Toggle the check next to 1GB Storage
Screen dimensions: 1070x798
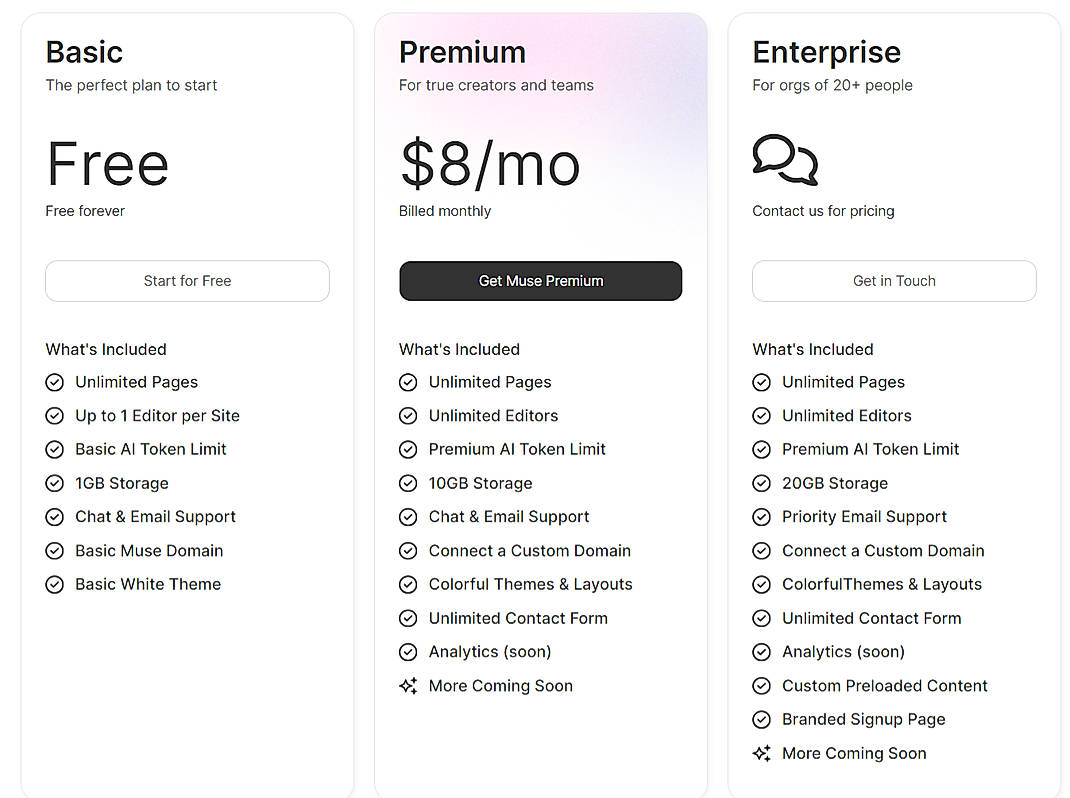click(x=54, y=483)
